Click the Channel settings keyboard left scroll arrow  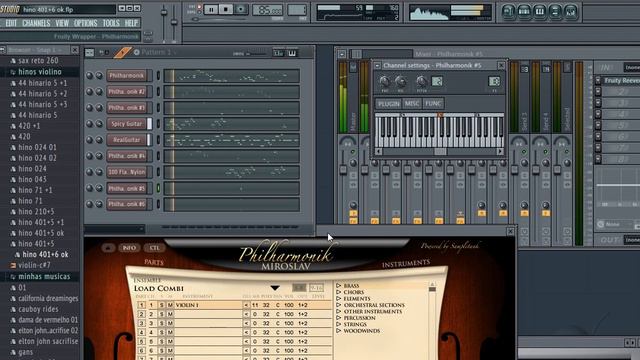pyautogui.click(x=378, y=151)
